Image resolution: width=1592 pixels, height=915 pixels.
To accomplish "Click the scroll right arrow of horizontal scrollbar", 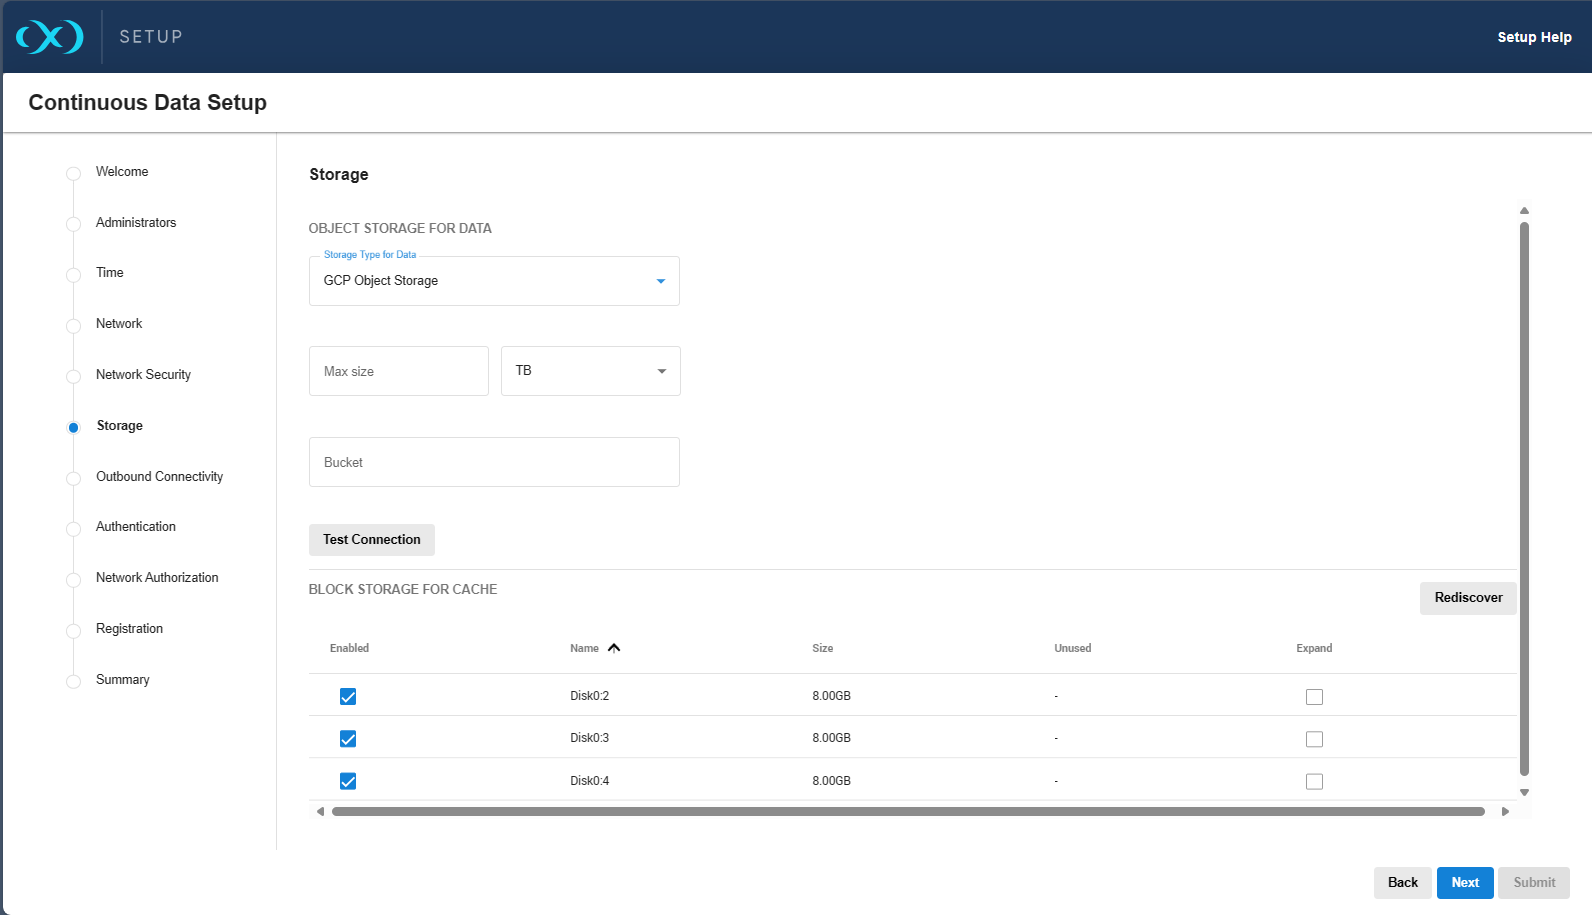I will 1505,812.
